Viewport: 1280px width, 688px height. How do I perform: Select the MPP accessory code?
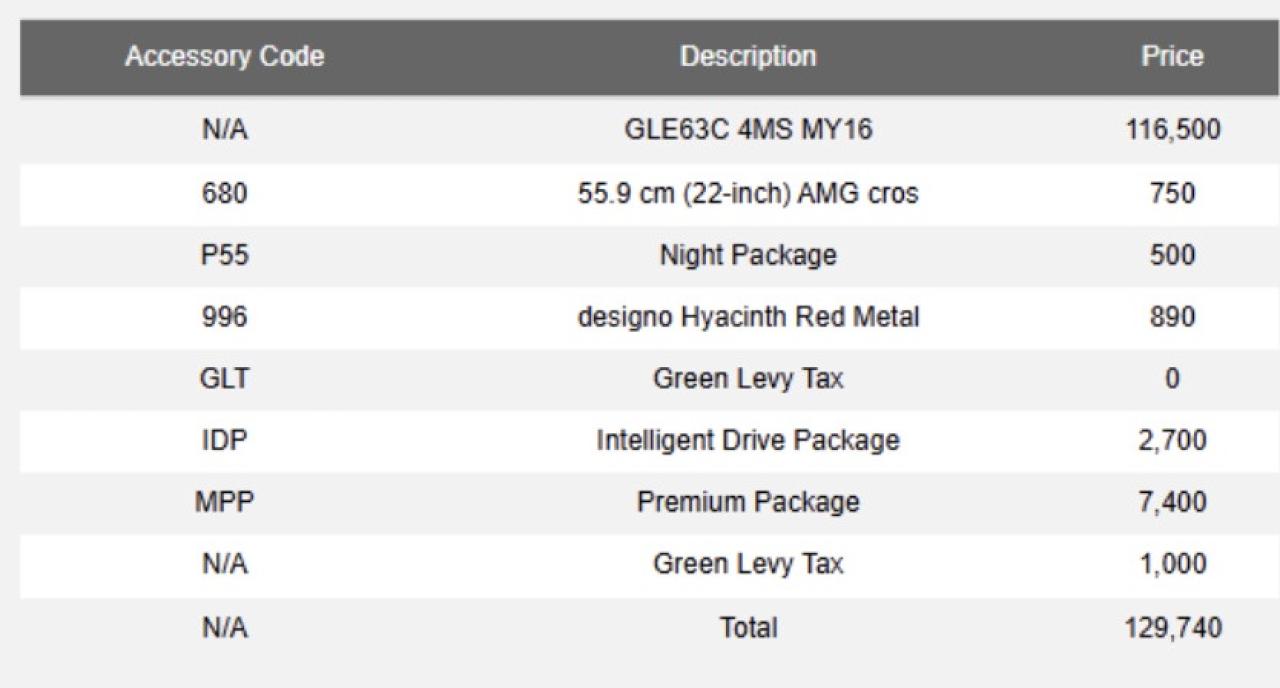coord(224,502)
